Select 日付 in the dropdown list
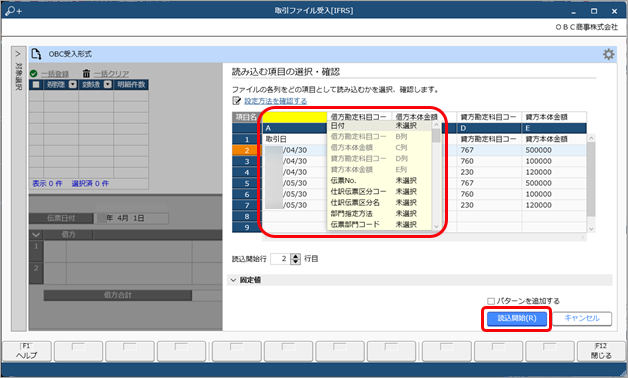Viewport: 628px width, 378px height. point(380,126)
